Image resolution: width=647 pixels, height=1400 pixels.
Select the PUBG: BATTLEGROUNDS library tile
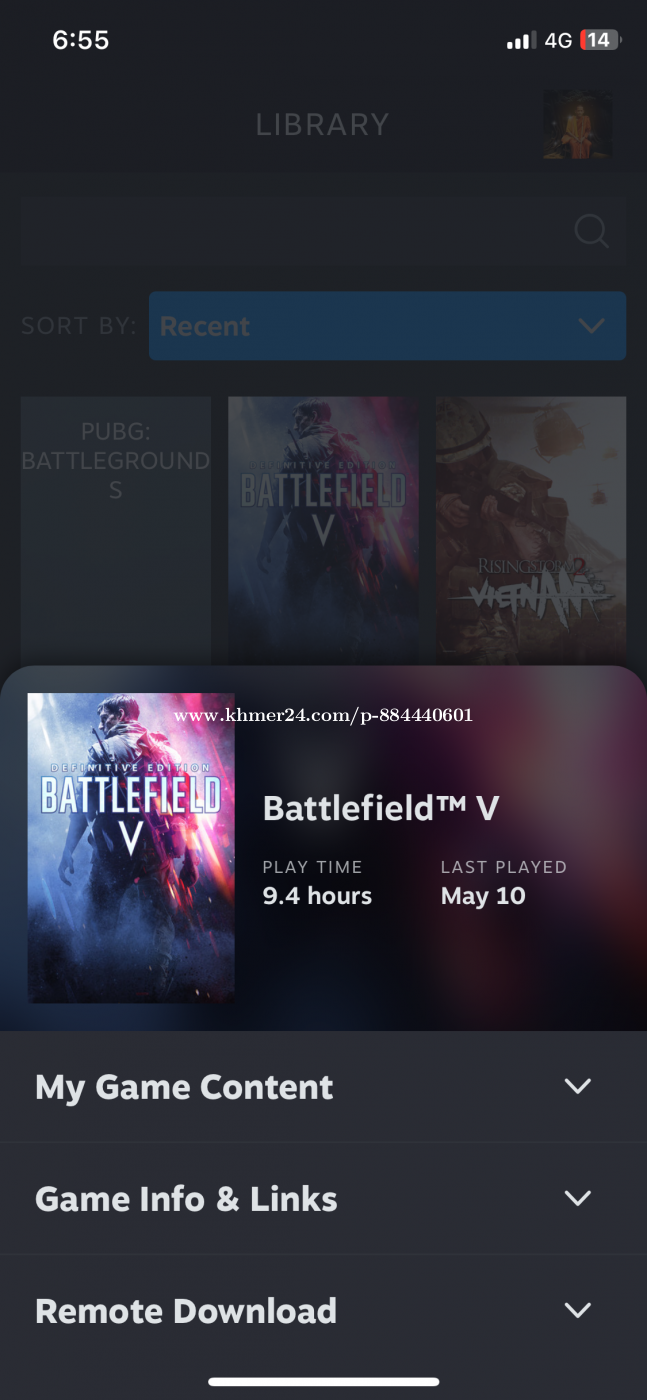tap(116, 530)
